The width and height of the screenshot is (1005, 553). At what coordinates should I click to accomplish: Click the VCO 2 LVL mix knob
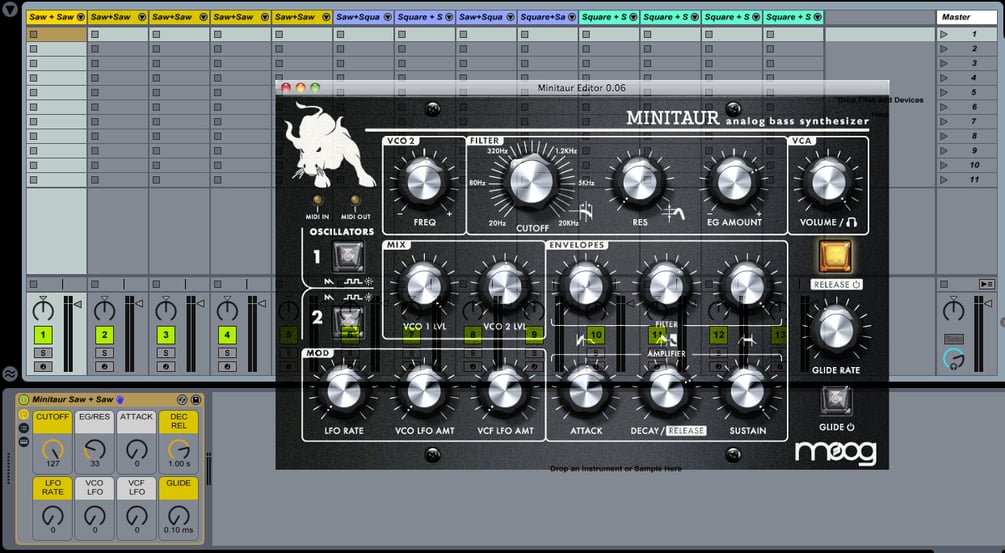pyautogui.click(x=504, y=286)
